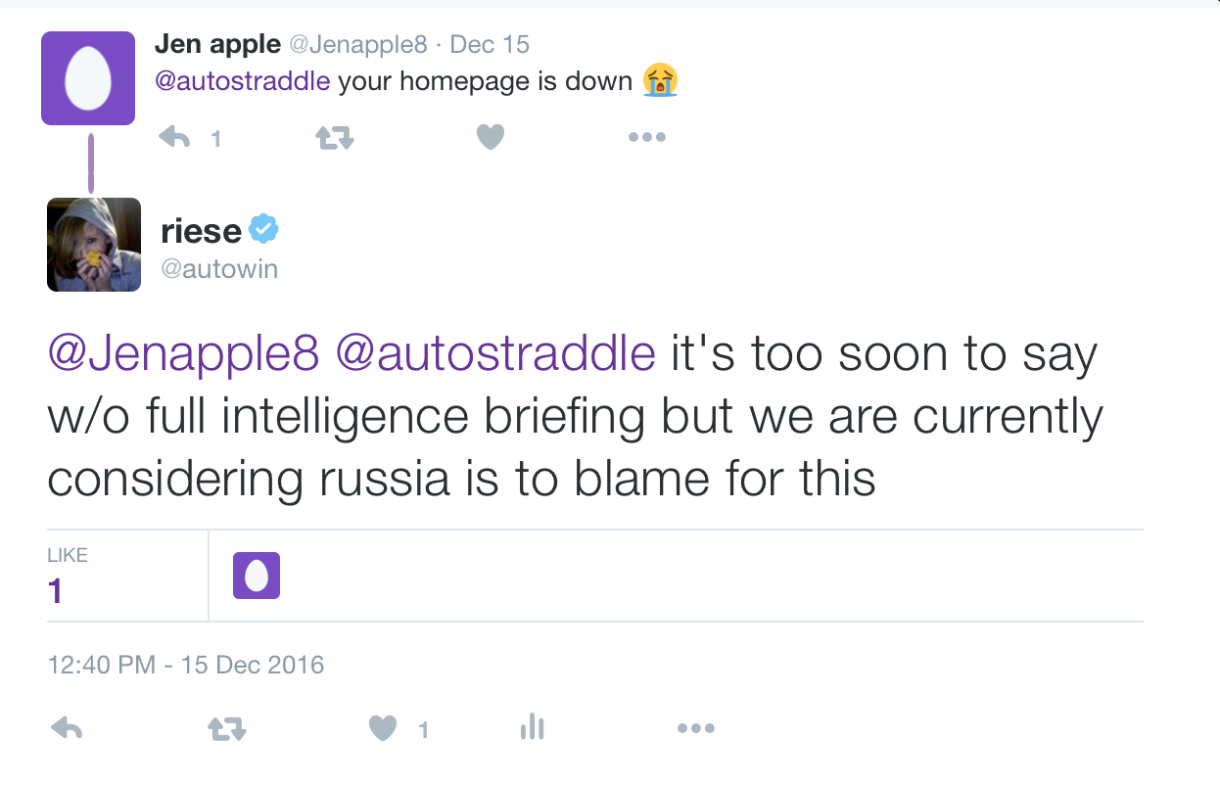
Task: Click the @autostraddle mention in Jen's tweet
Action: pos(242,81)
